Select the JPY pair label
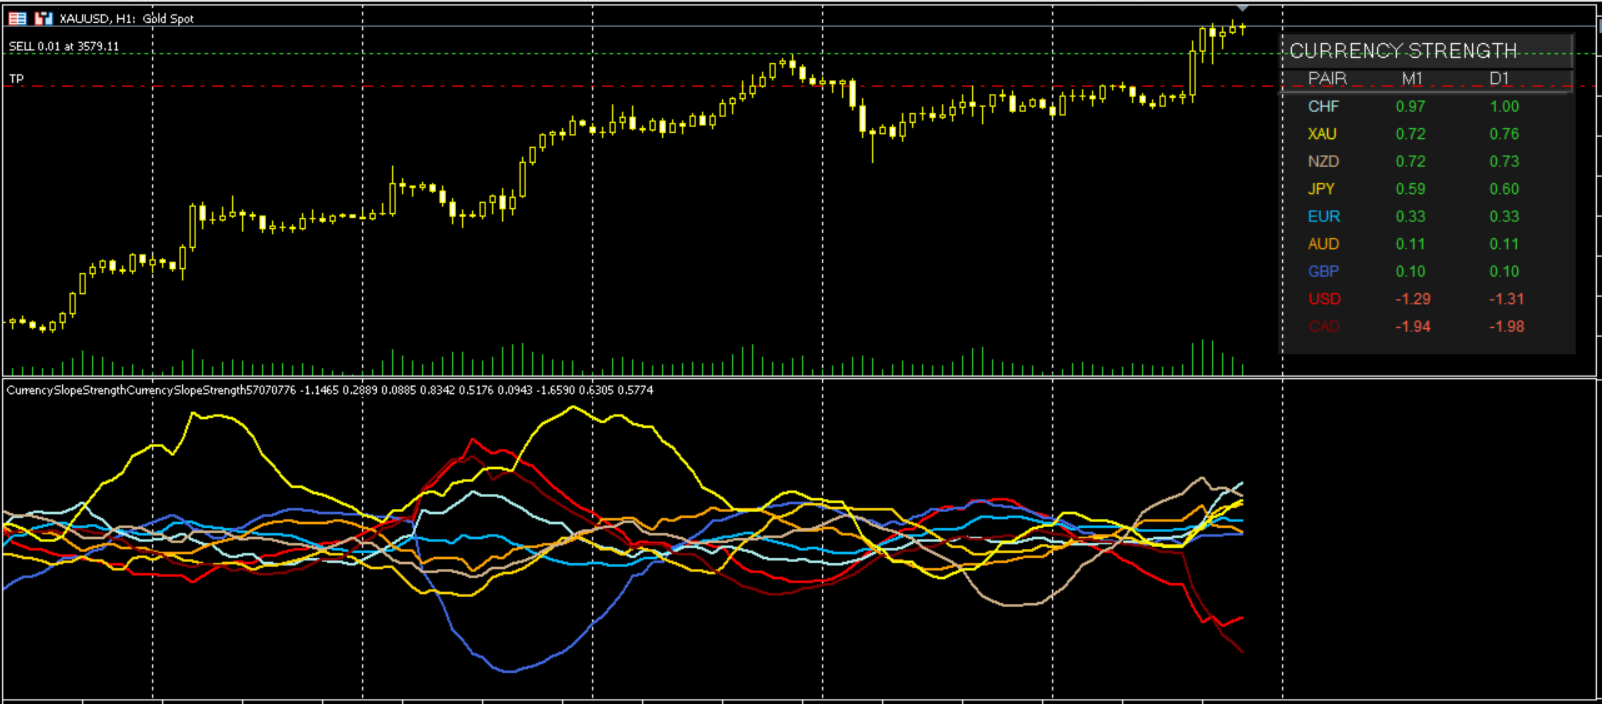 coord(1321,189)
